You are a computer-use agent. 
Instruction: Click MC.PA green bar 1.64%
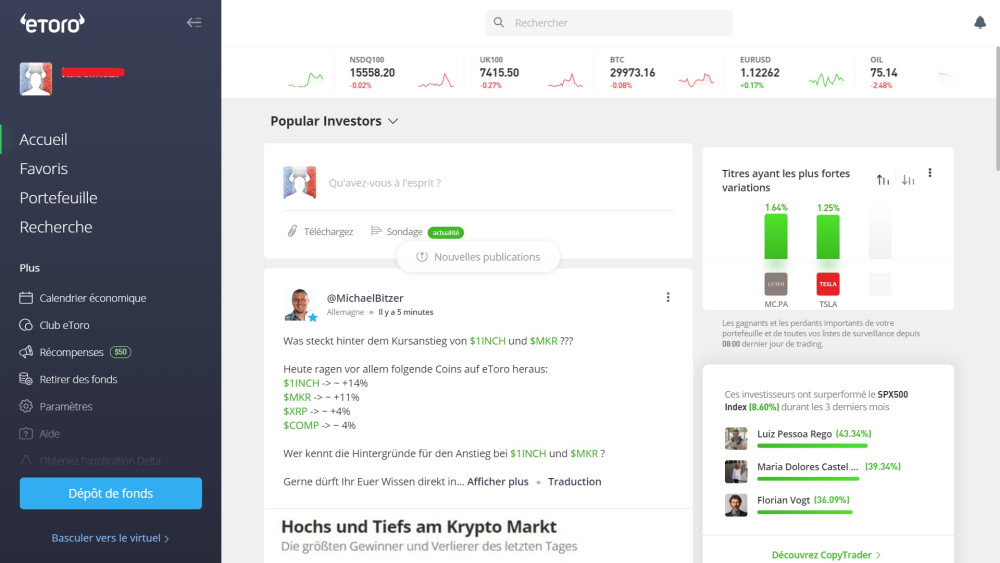[x=776, y=237]
